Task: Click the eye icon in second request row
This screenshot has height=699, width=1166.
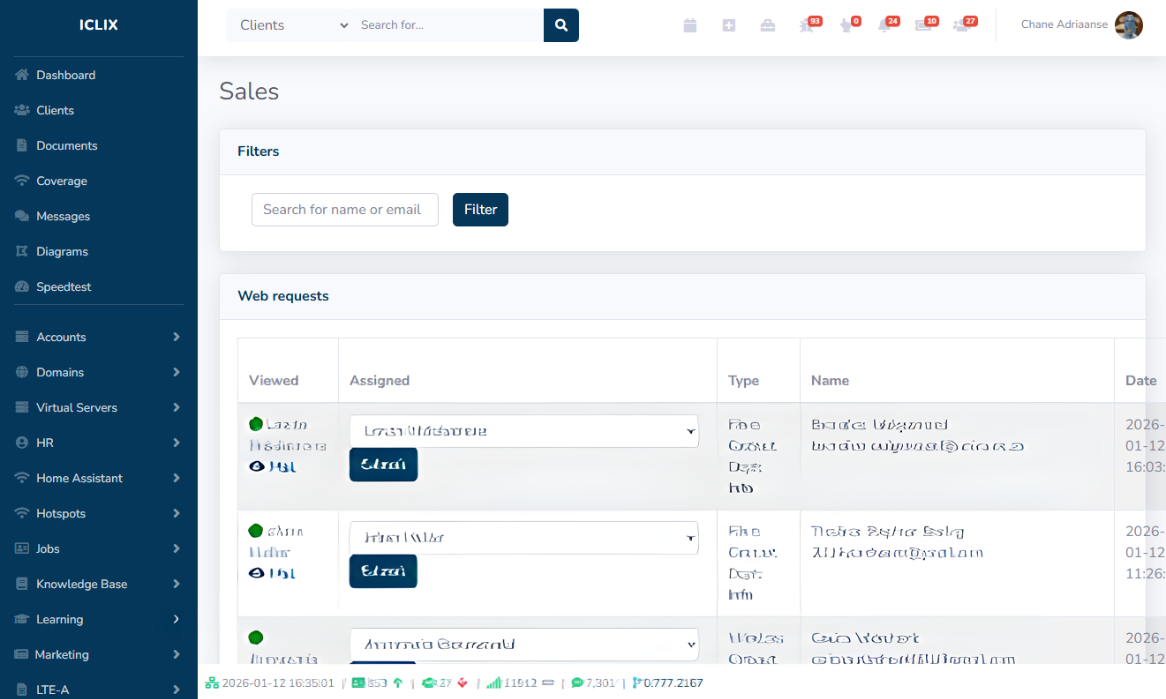Action: (256, 573)
